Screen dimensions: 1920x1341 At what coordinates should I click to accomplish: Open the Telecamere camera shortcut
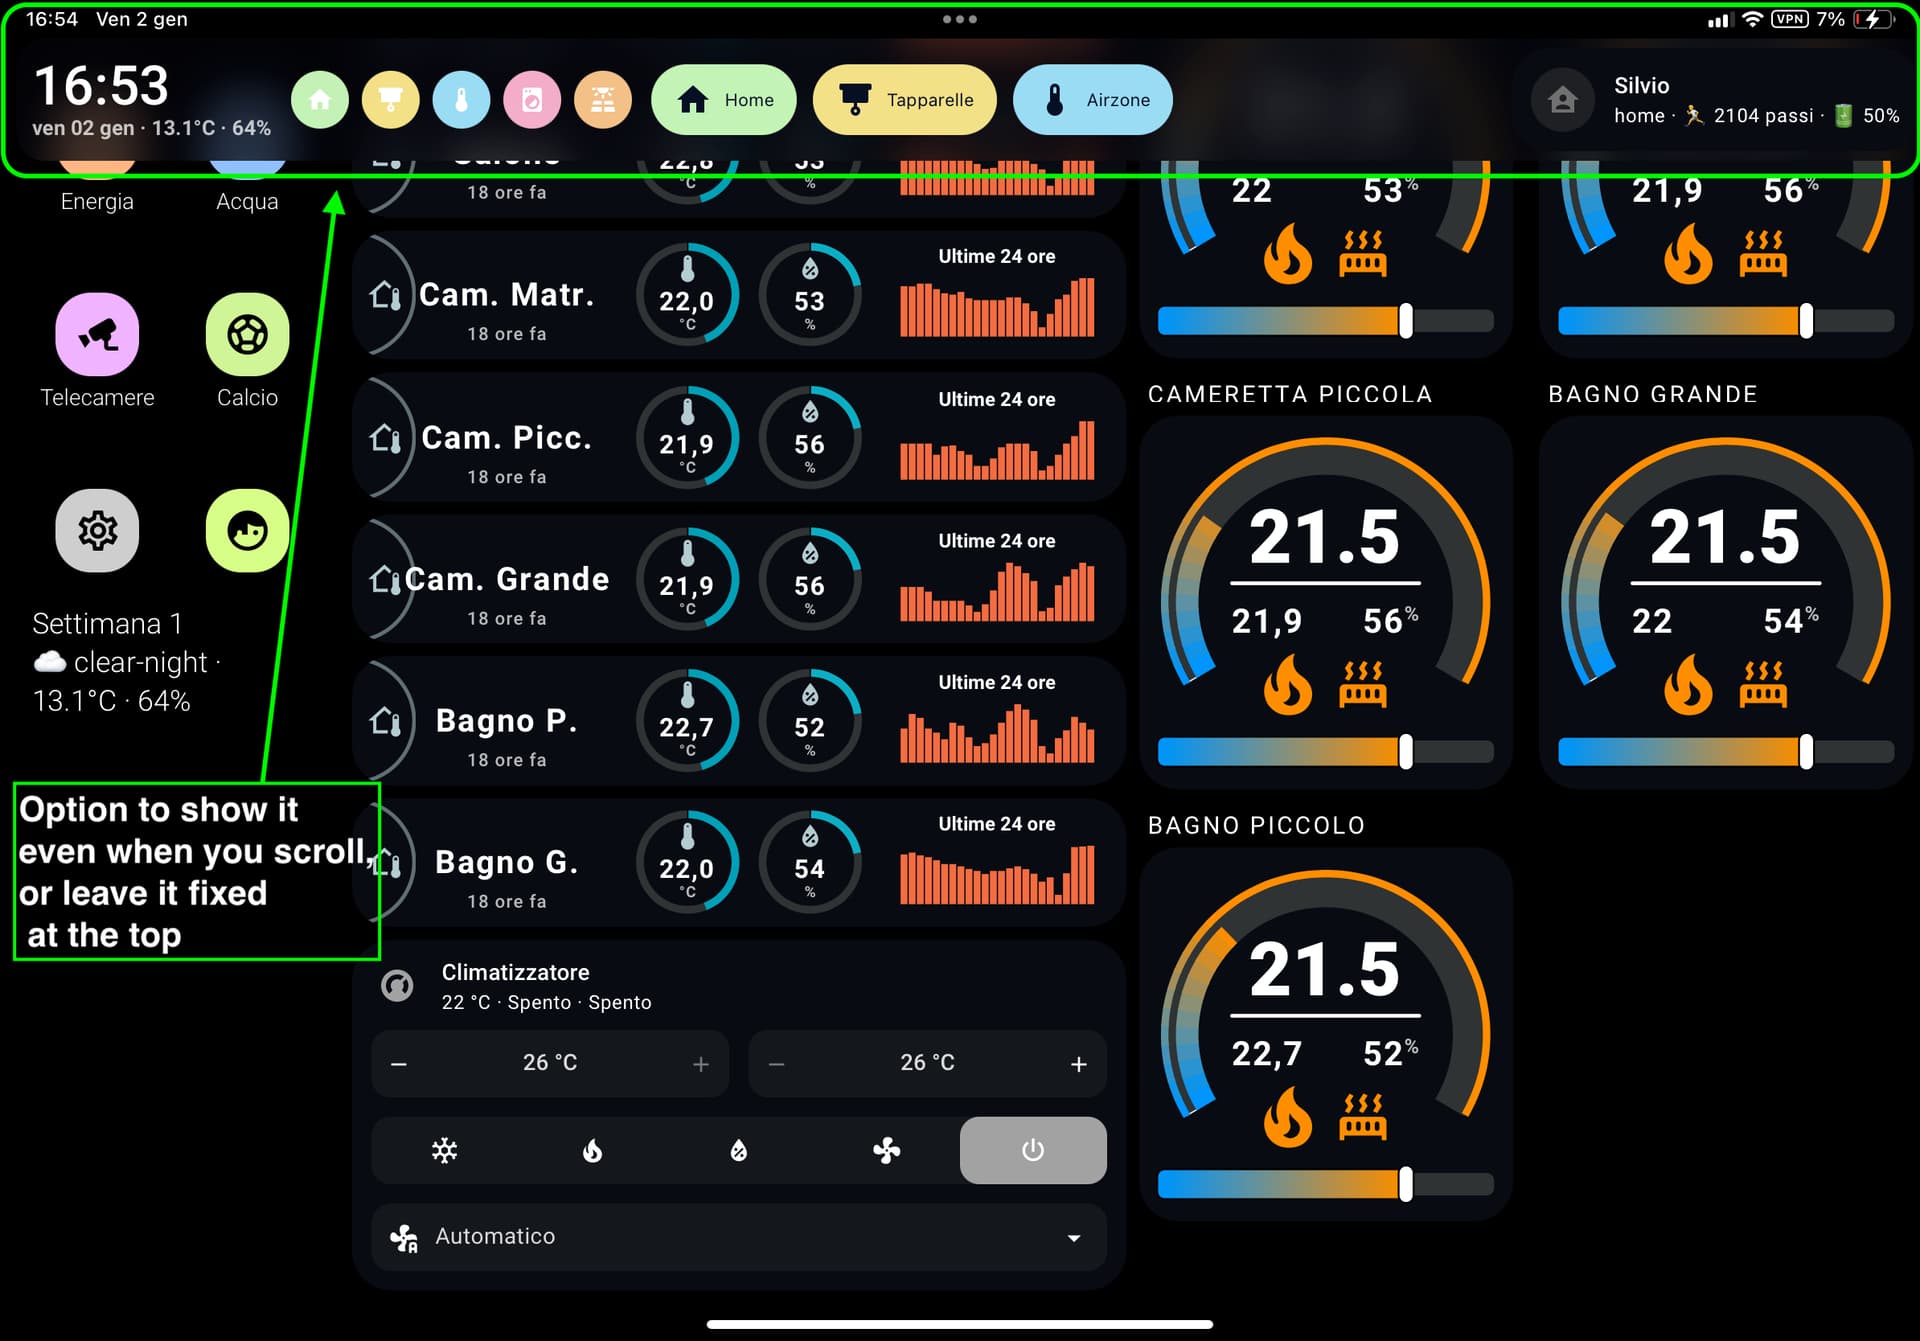point(97,335)
